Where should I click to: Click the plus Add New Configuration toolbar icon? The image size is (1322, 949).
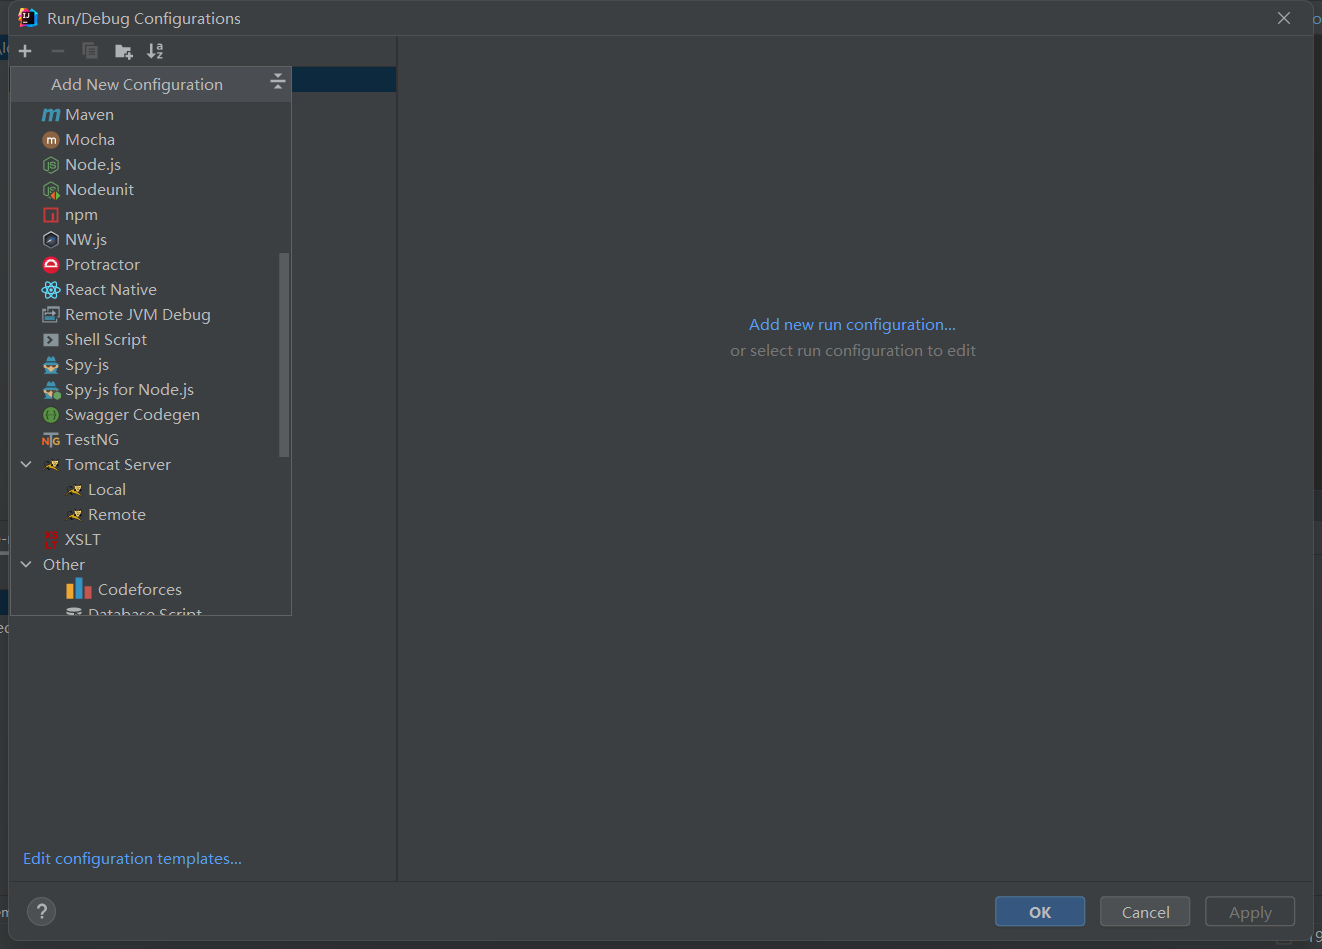click(25, 51)
